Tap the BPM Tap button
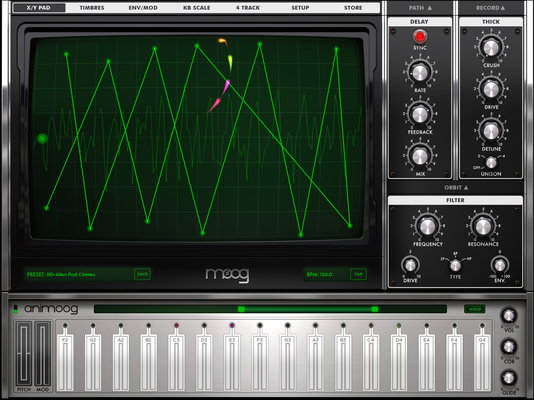 tap(358, 274)
